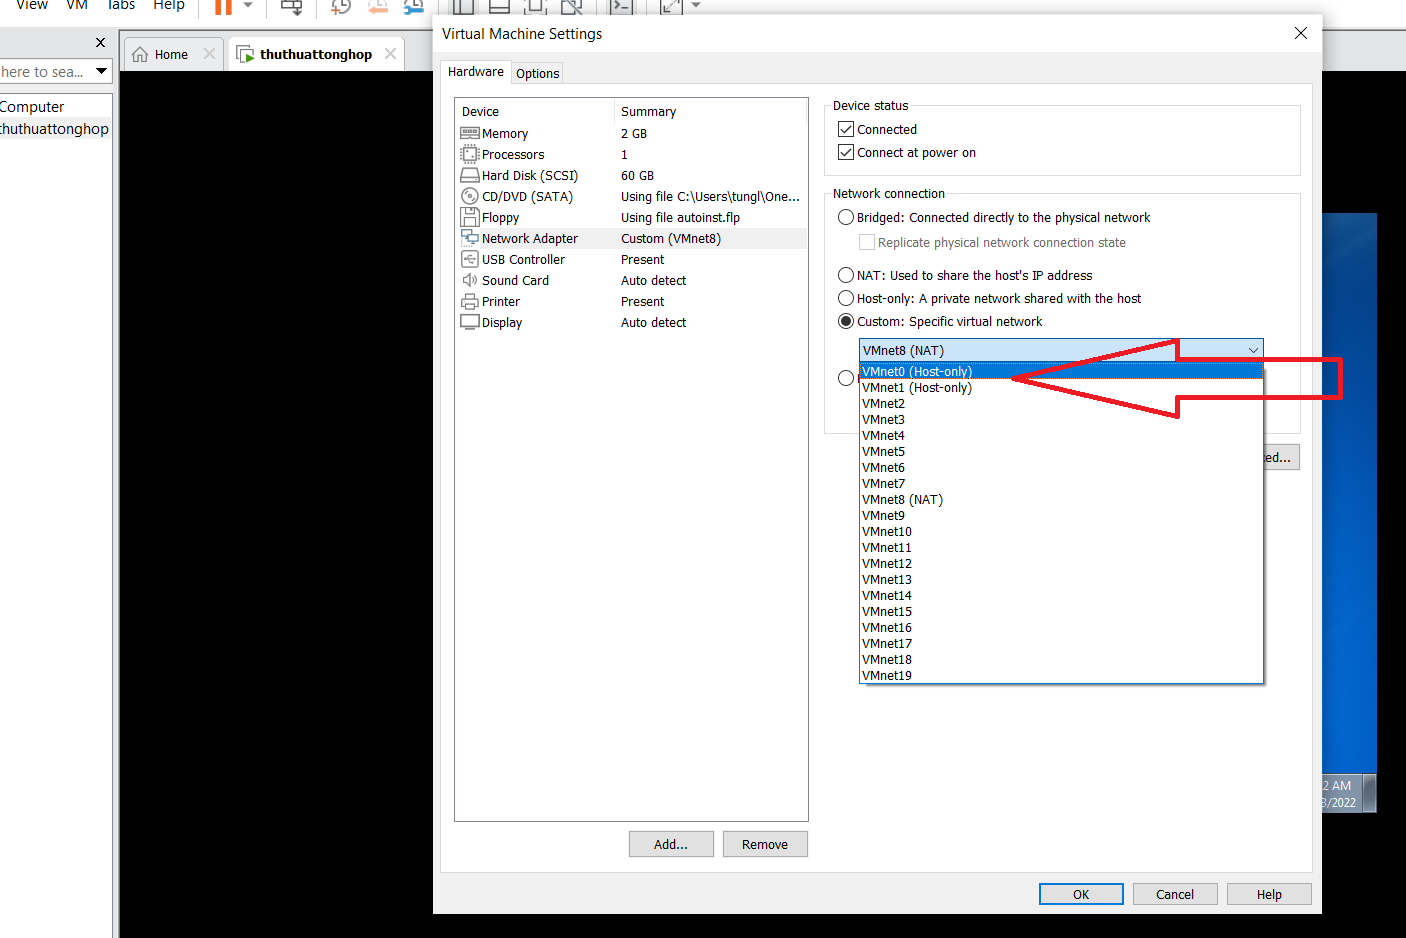Click the CD/DVD (SATA) disc icon
Viewport: 1406px width, 938px height.
coord(470,196)
